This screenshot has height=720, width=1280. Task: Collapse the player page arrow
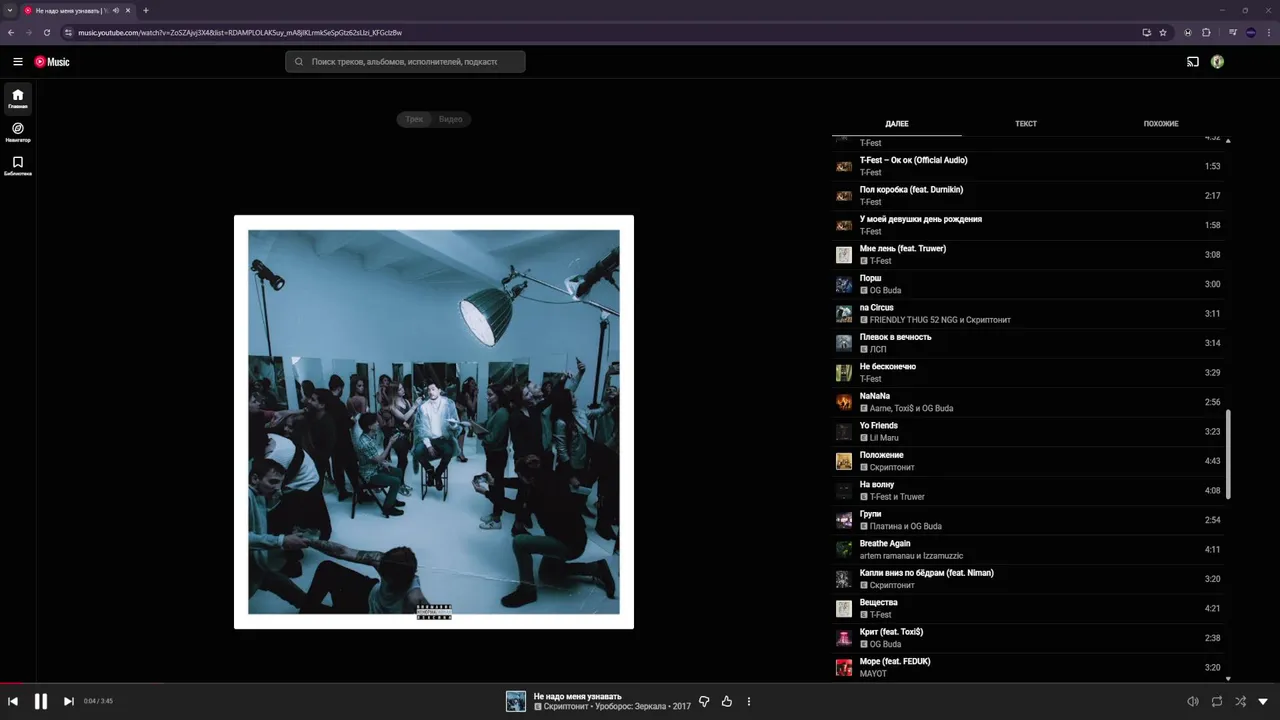[1263, 702]
